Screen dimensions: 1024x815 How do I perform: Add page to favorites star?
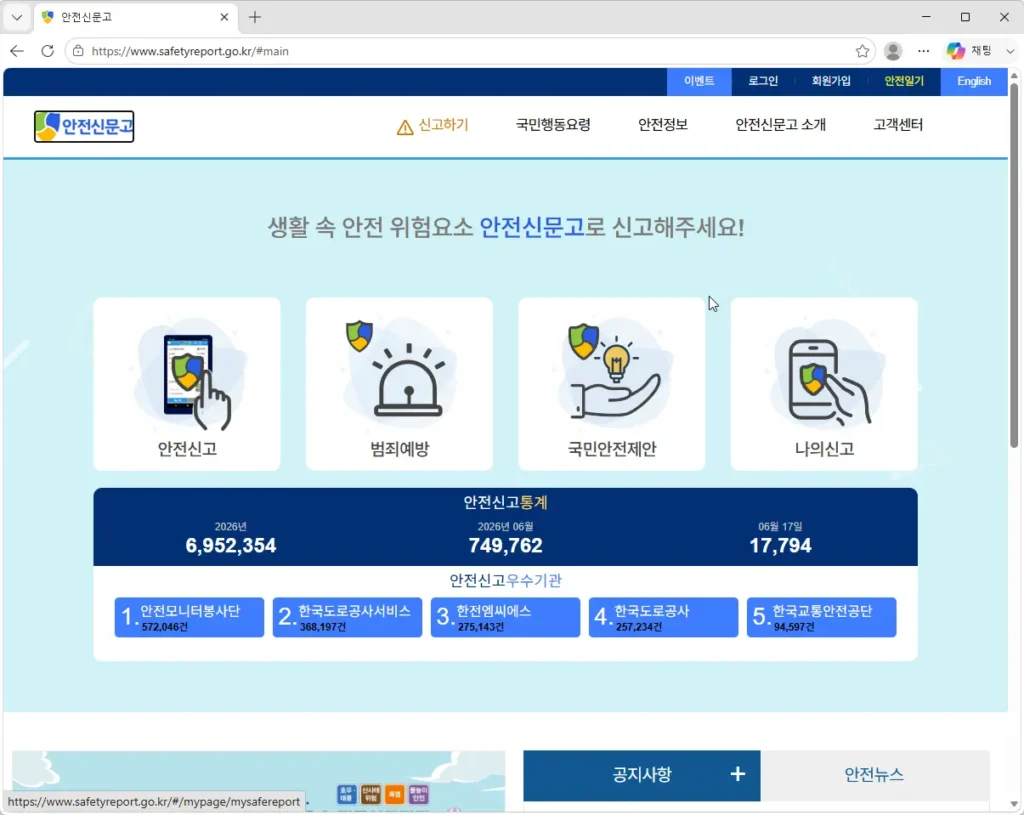[862, 51]
